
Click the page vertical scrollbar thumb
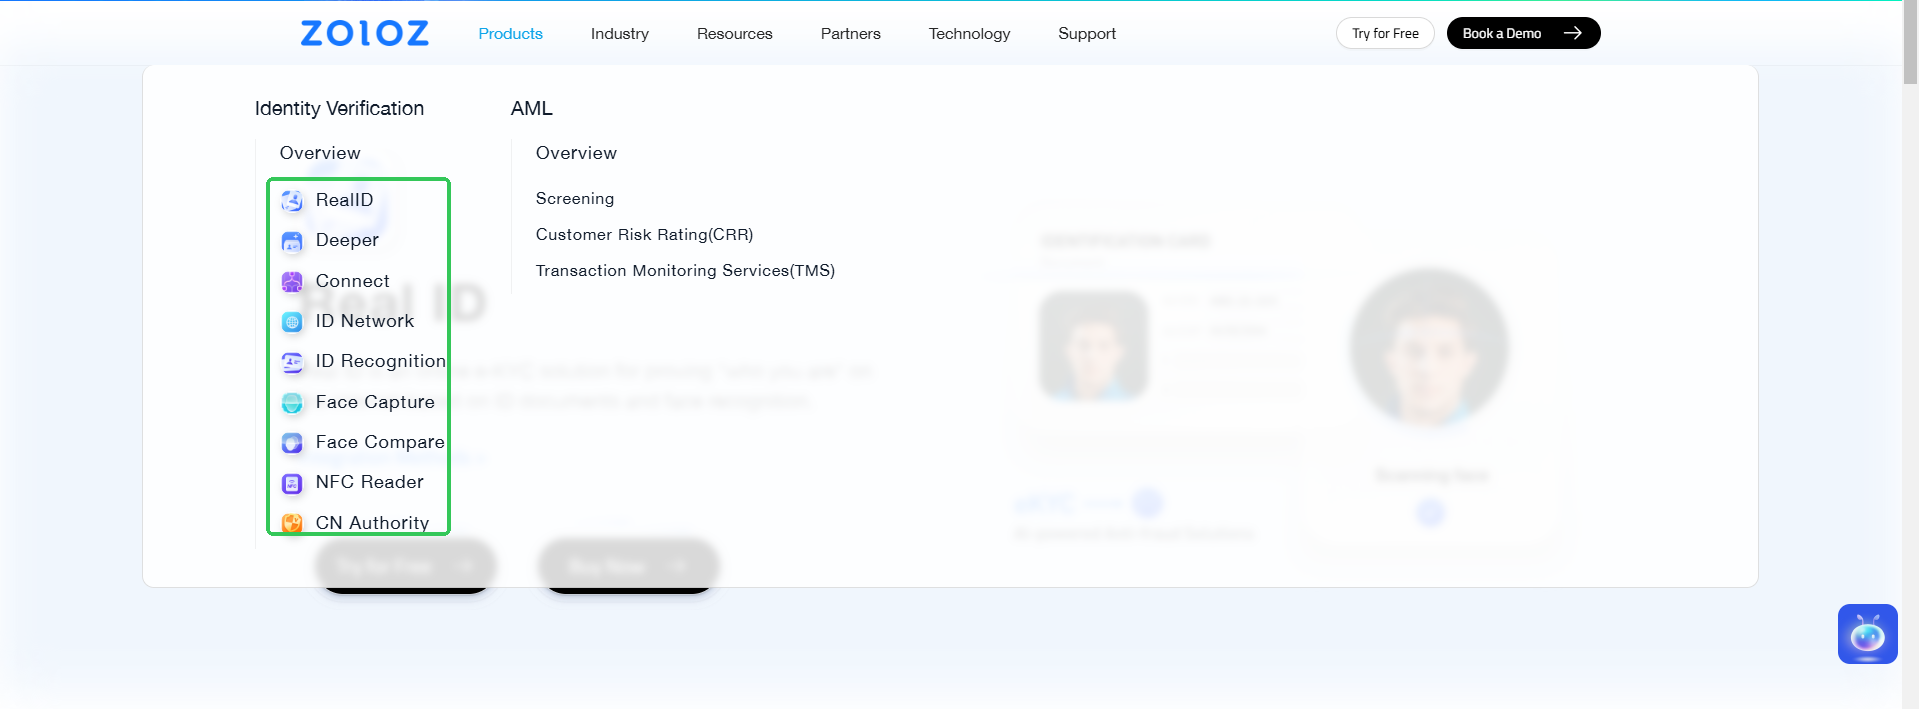coord(1910,43)
